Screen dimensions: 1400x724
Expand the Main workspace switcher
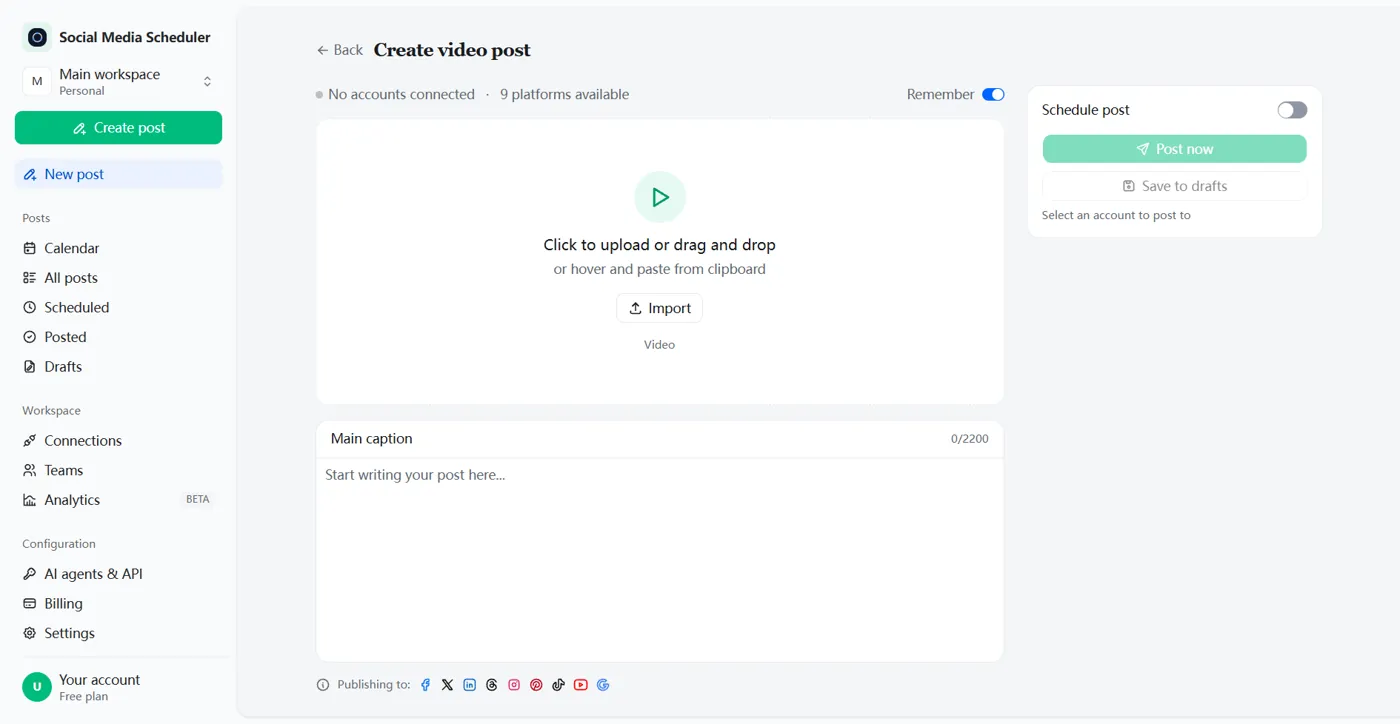(118, 82)
